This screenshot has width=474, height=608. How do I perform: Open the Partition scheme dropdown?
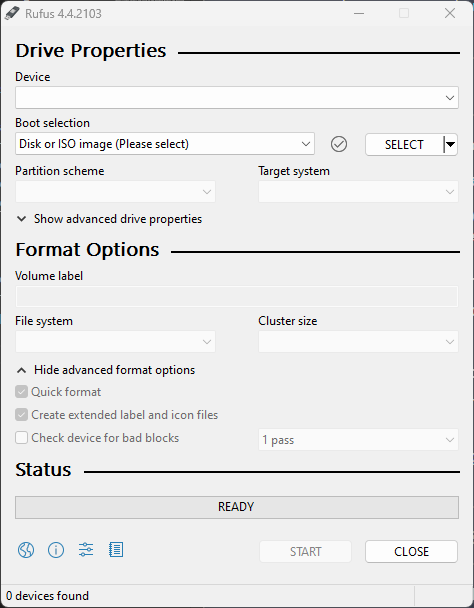click(115, 192)
